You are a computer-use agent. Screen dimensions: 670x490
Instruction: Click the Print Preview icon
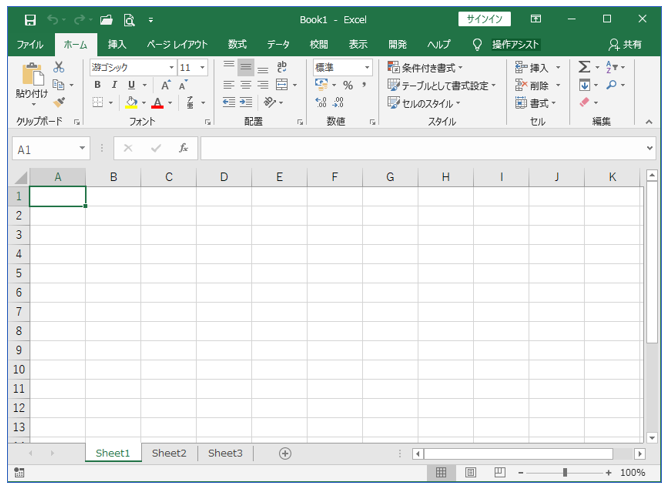point(129,20)
